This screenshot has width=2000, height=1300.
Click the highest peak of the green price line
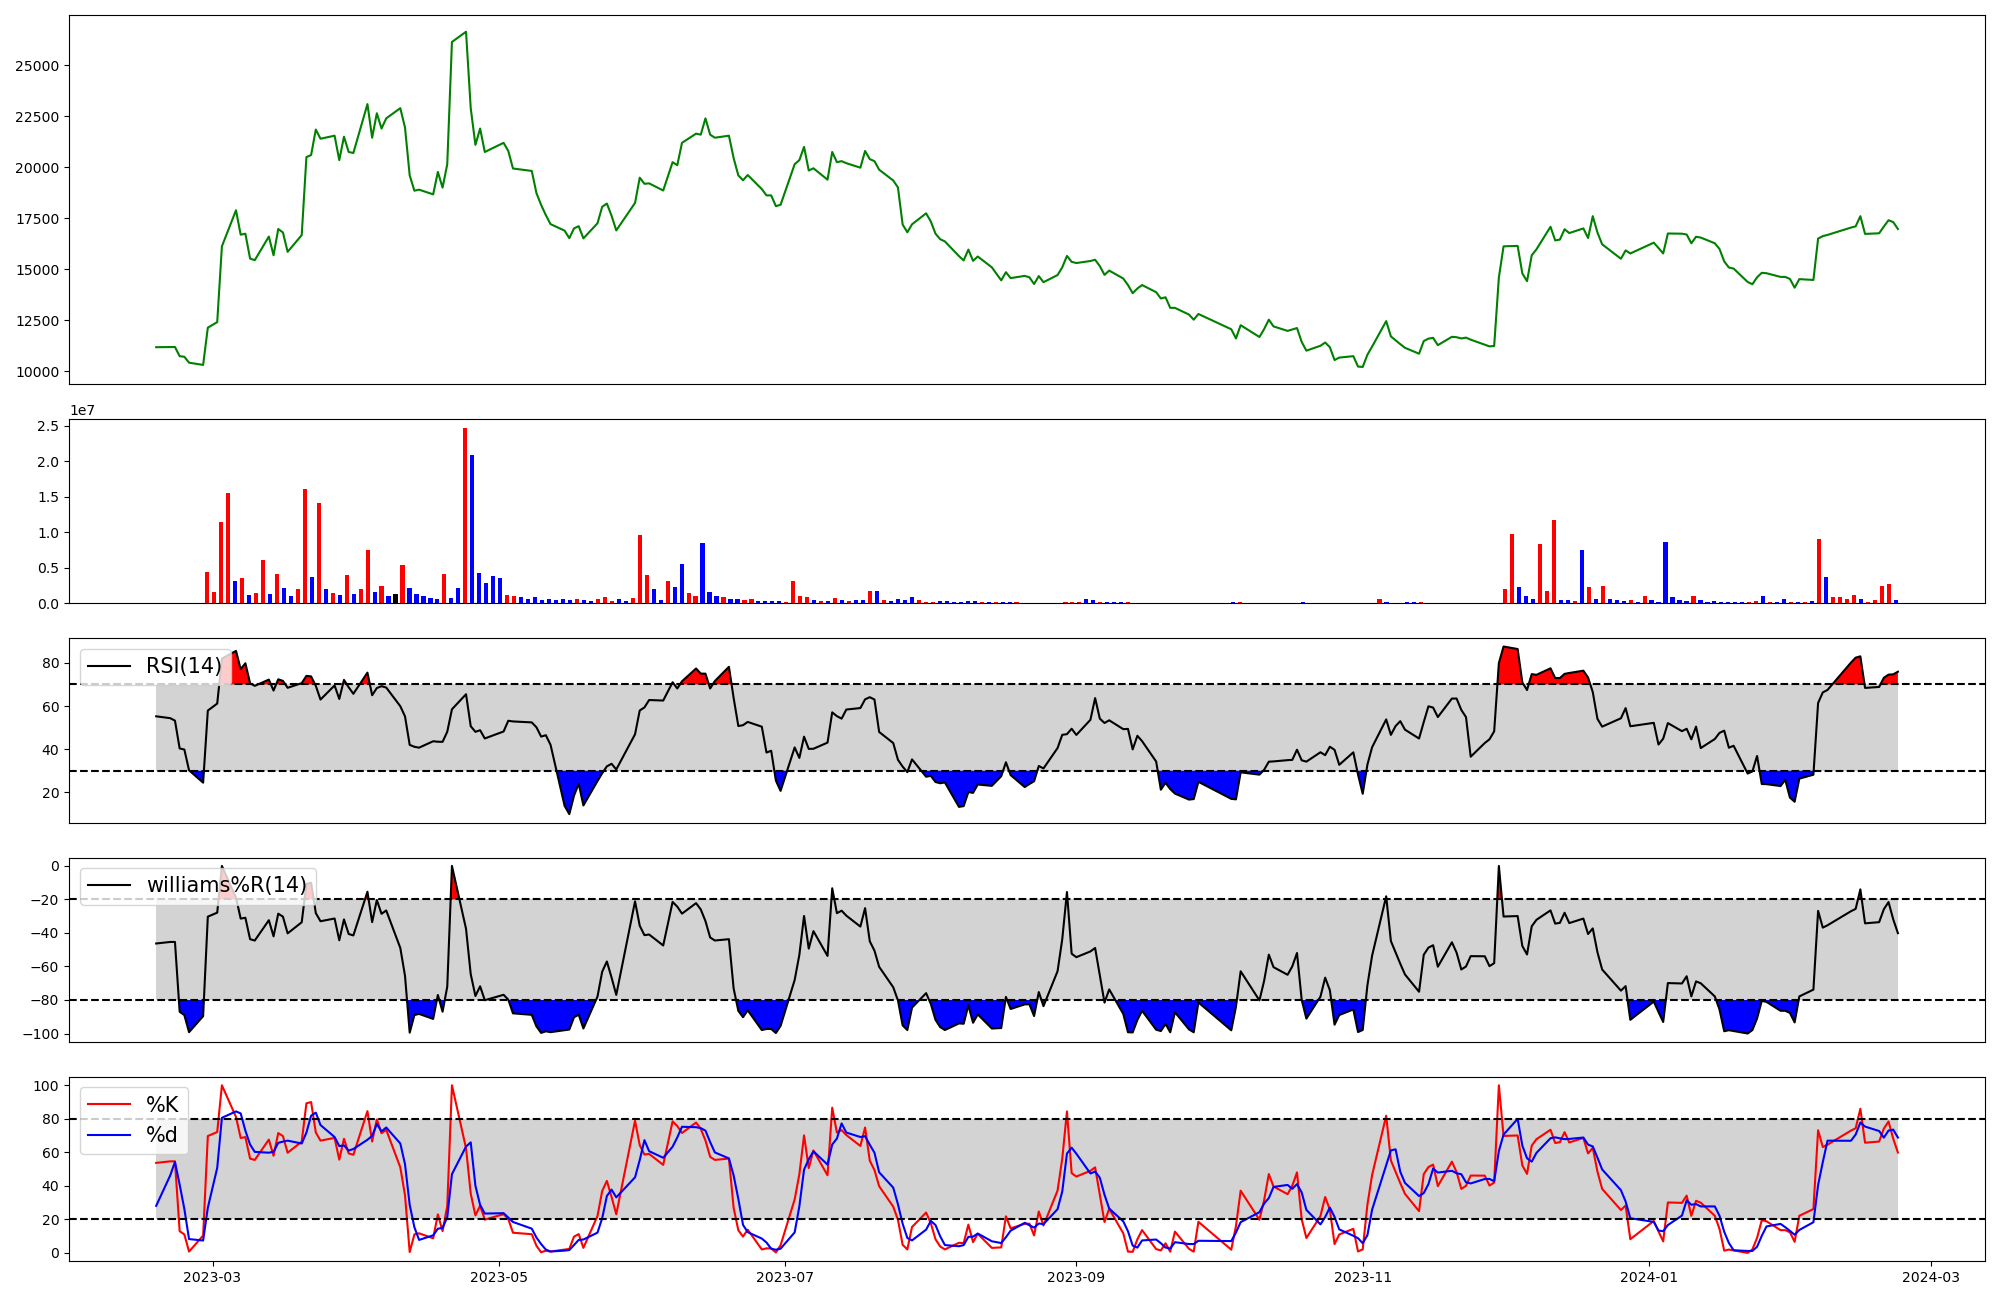pos(465,32)
